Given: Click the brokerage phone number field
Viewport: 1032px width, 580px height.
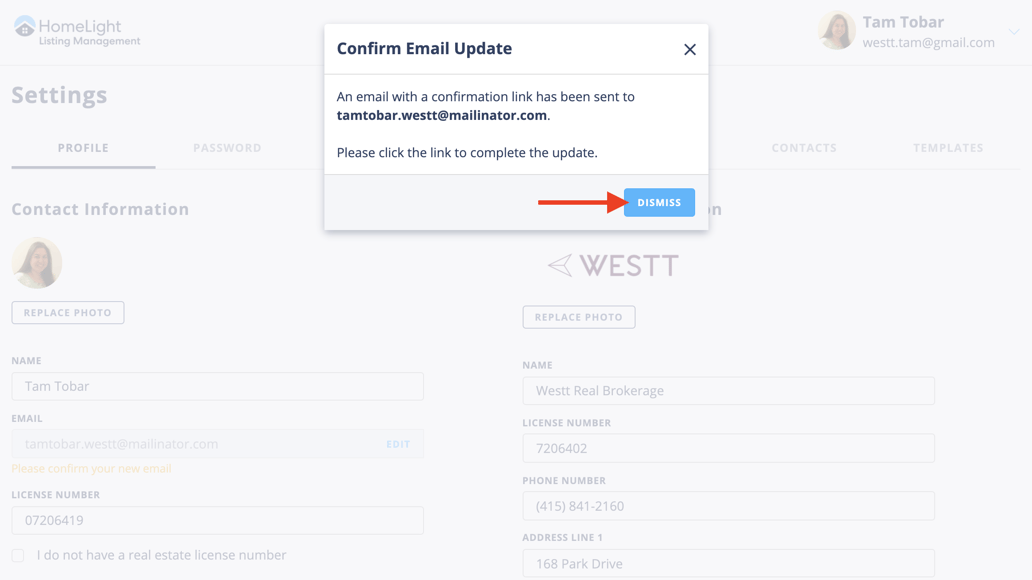Looking at the screenshot, I should pyautogui.click(x=728, y=506).
